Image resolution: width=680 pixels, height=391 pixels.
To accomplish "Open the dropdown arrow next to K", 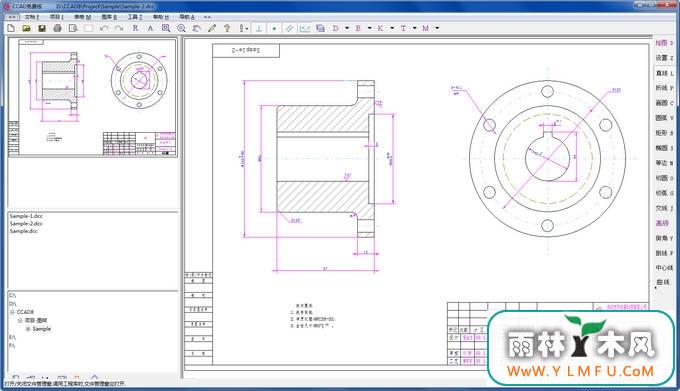I will click(392, 28).
